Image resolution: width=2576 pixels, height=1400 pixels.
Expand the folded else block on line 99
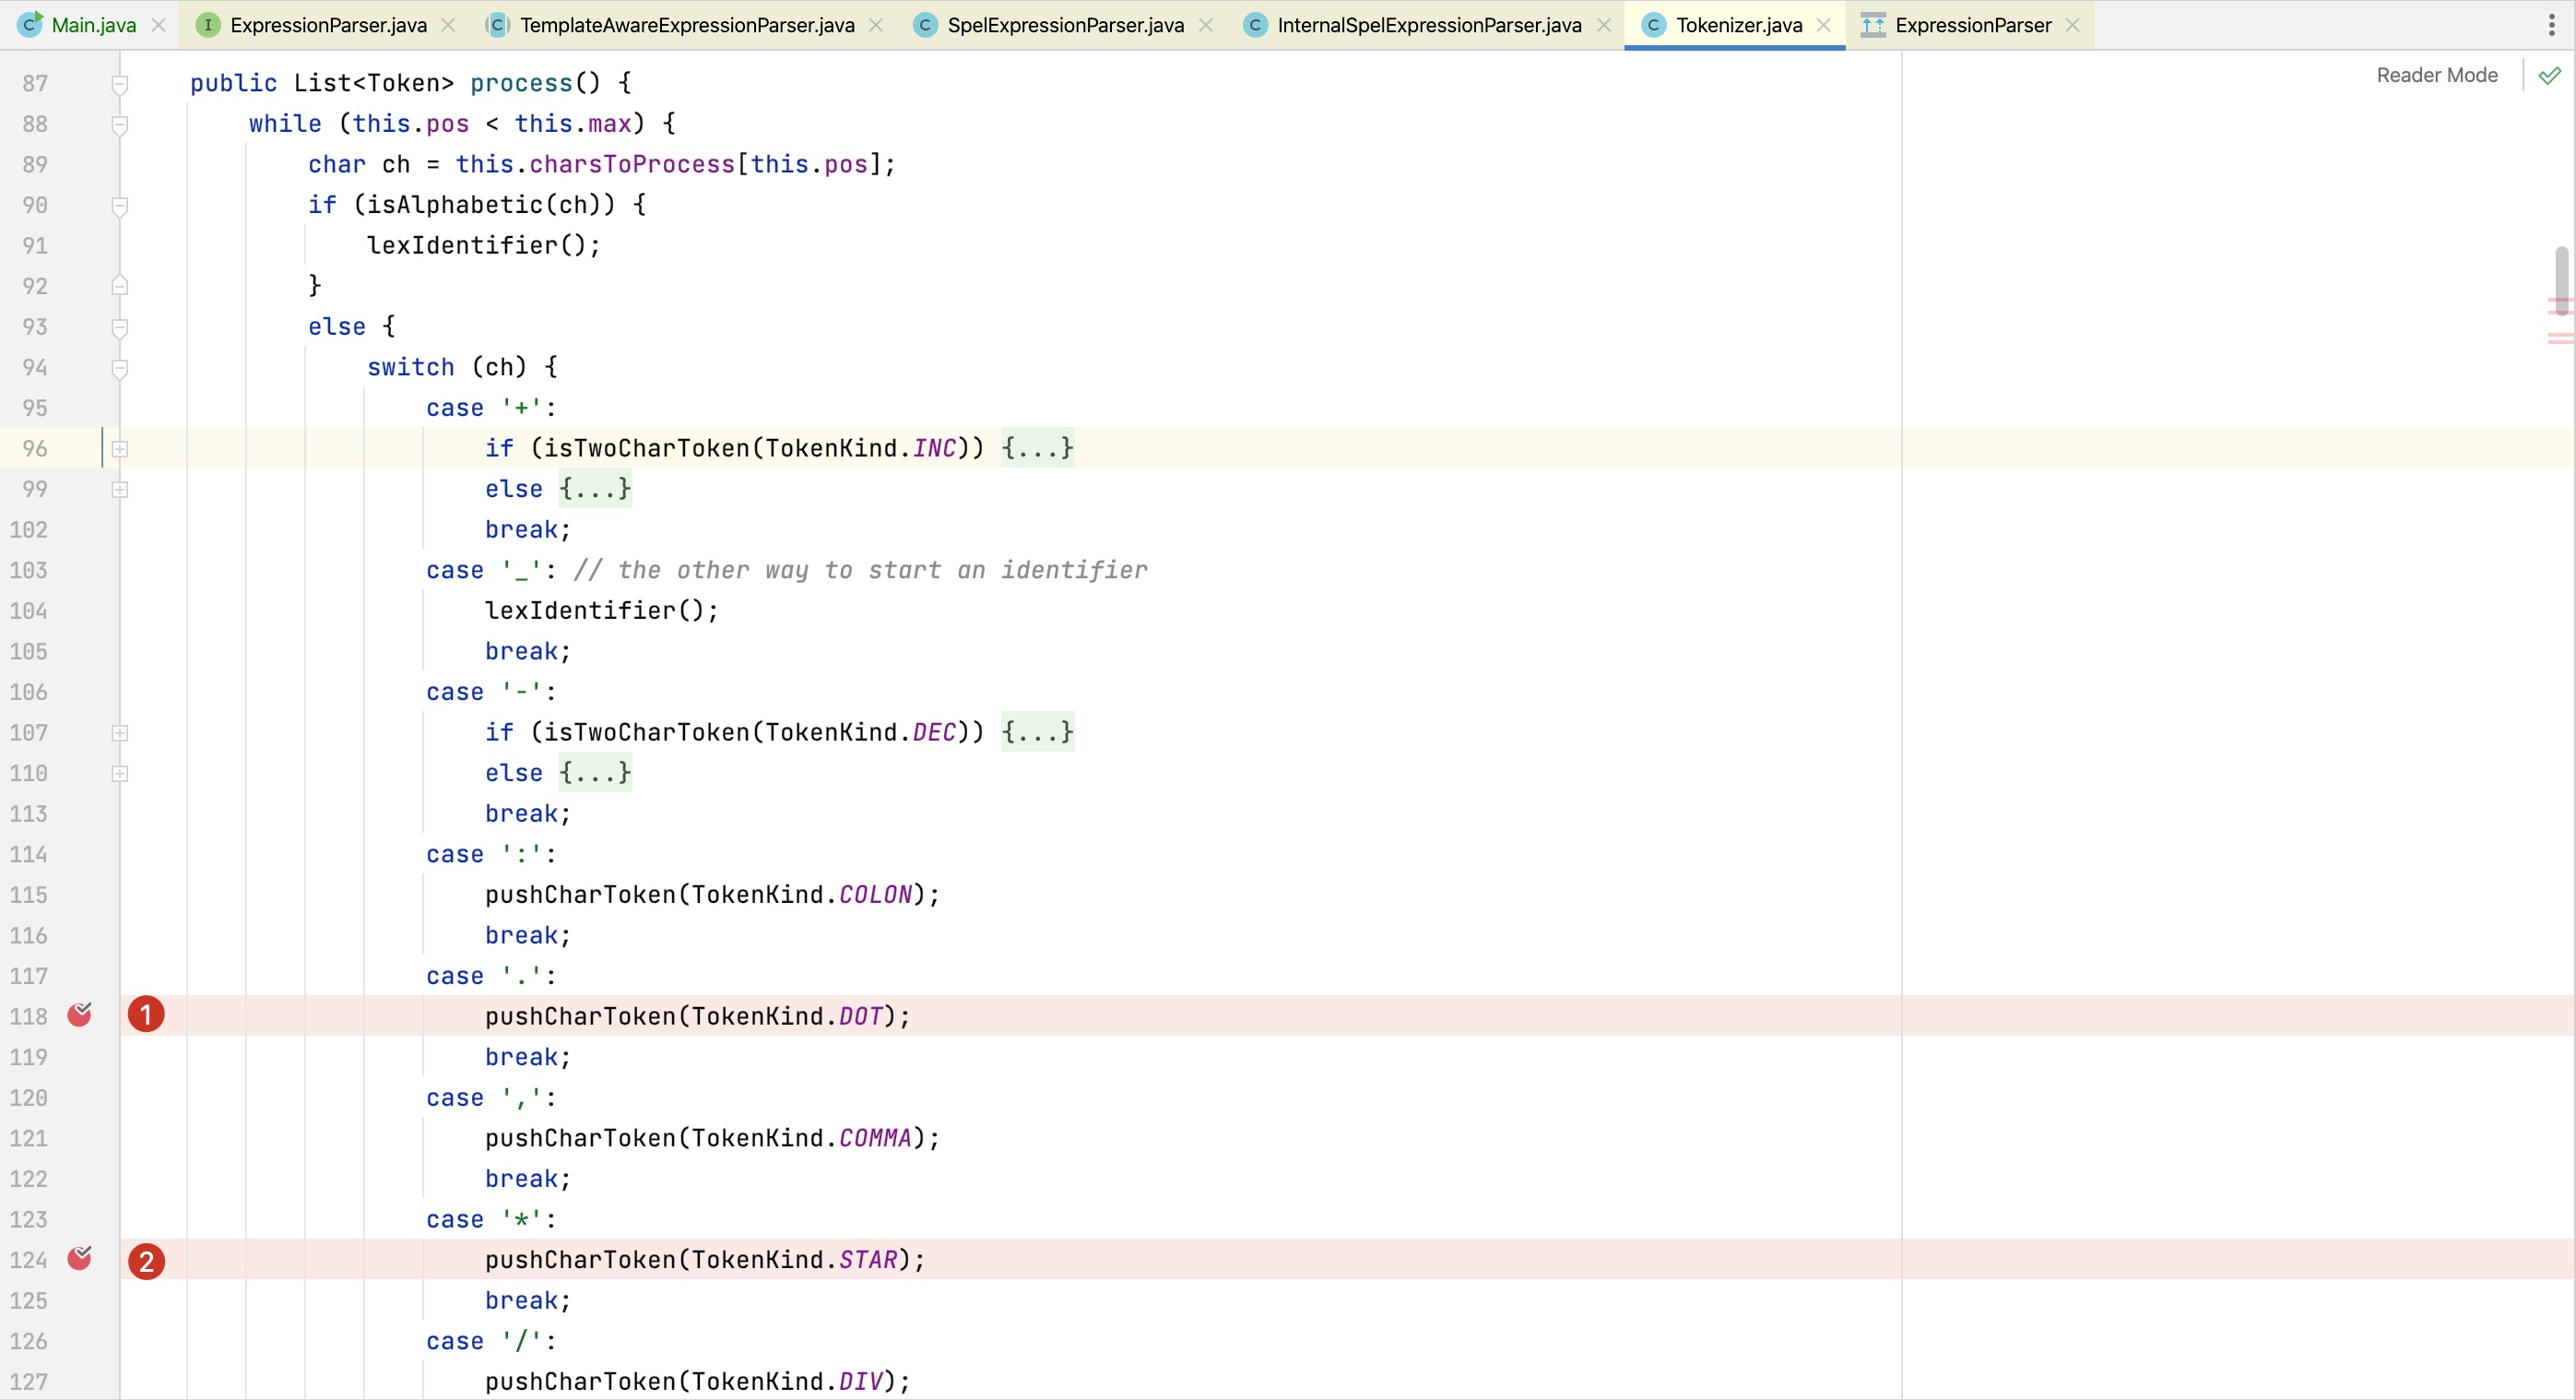click(x=119, y=489)
